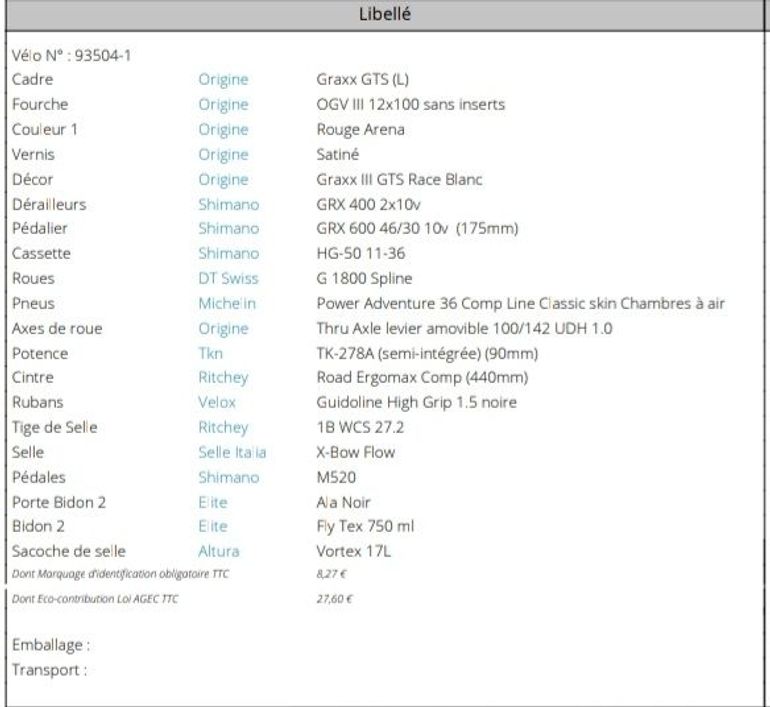770x707 pixels.
Task: Click Elite brand in Porte Bidon 2 row
Action: click(x=213, y=502)
